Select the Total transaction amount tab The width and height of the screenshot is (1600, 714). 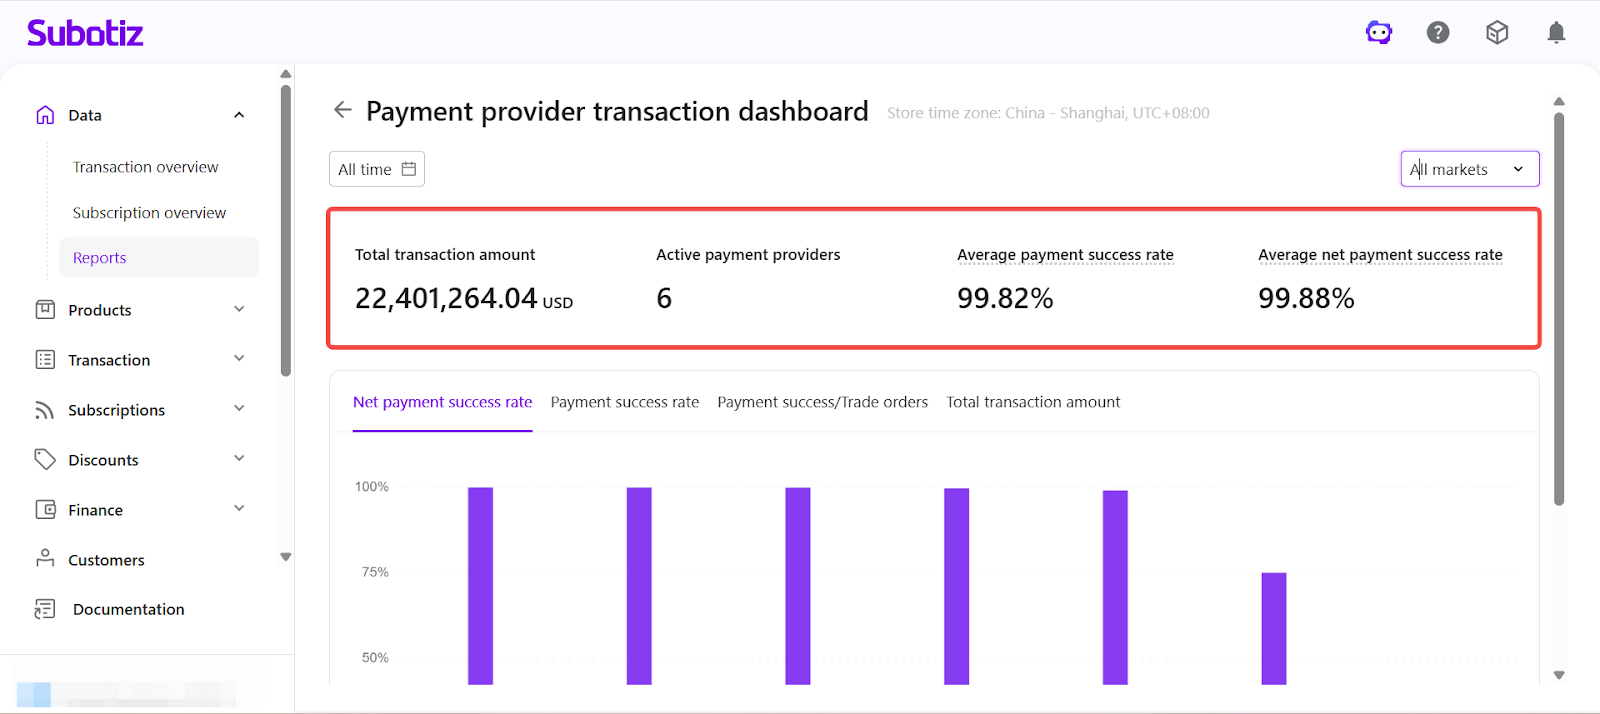click(1033, 402)
